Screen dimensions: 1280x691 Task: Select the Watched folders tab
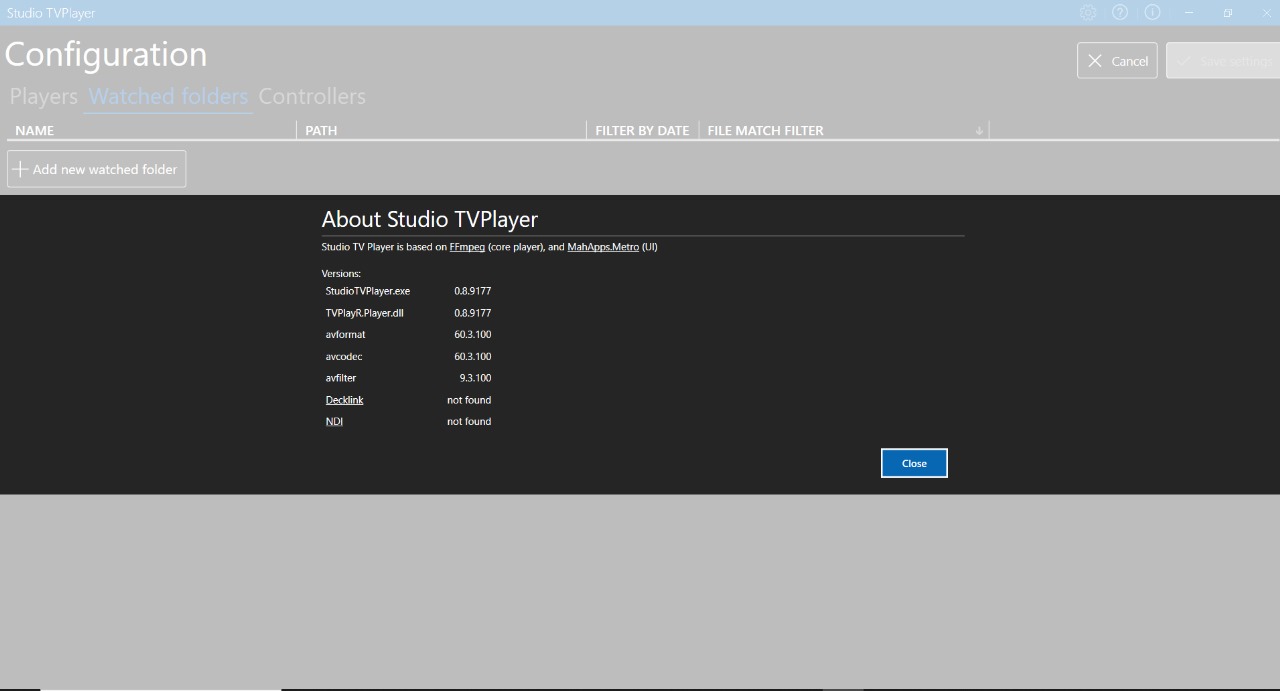click(x=167, y=96)
